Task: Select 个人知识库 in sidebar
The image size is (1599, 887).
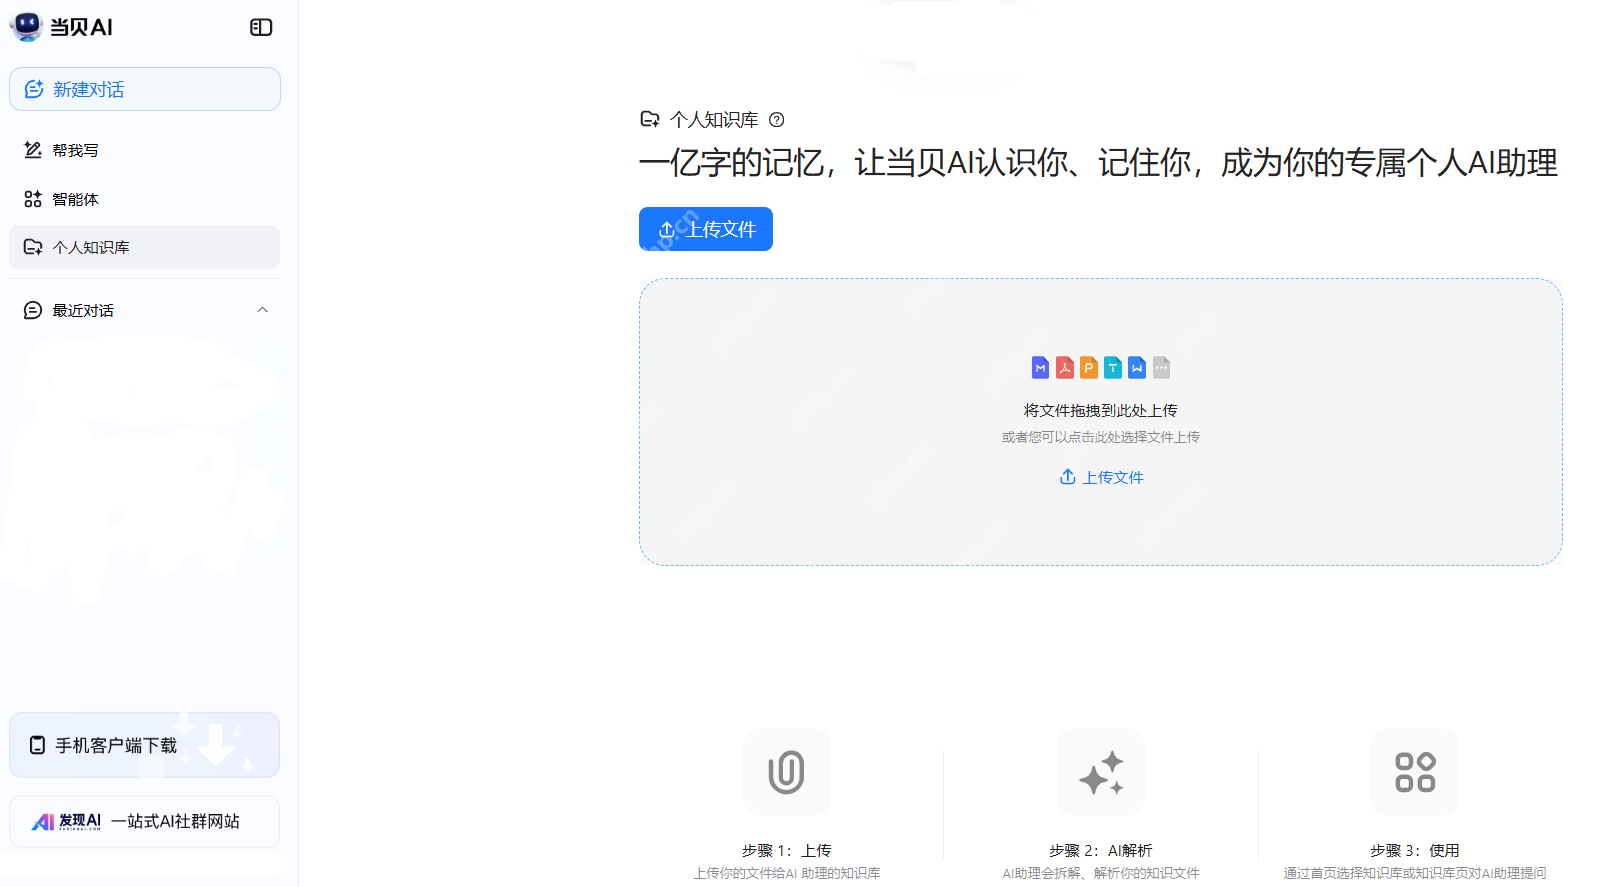Action: pos(145,247)
